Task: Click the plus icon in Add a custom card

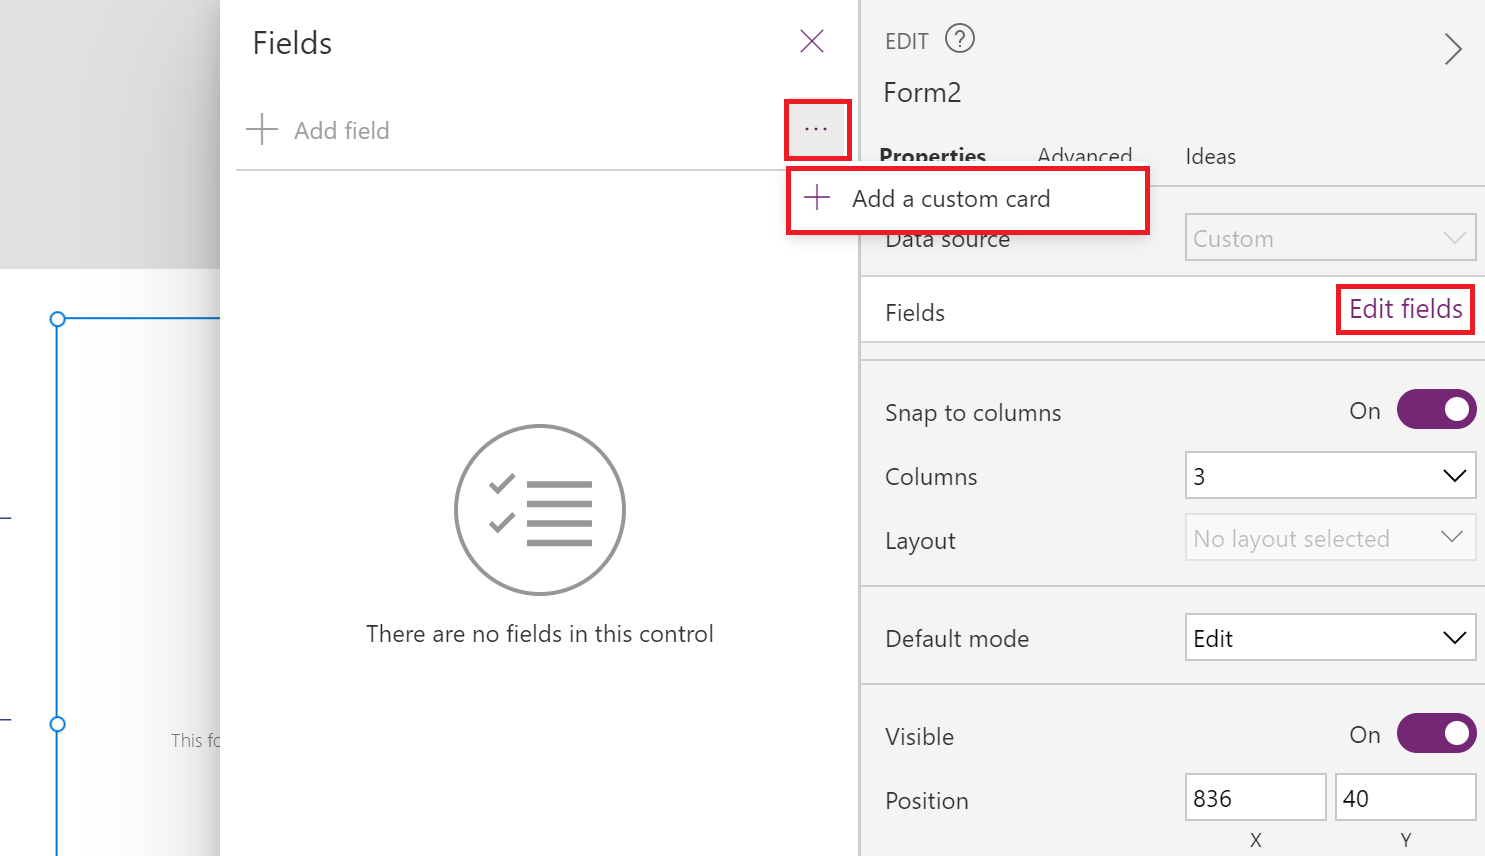Action: [817, 197]
